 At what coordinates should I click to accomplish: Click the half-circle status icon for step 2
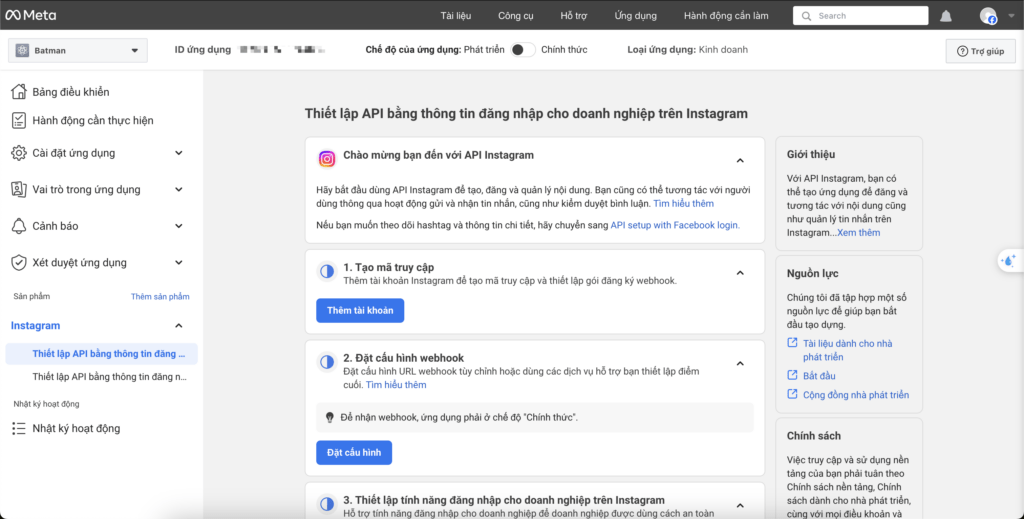[x=327, y=362]
